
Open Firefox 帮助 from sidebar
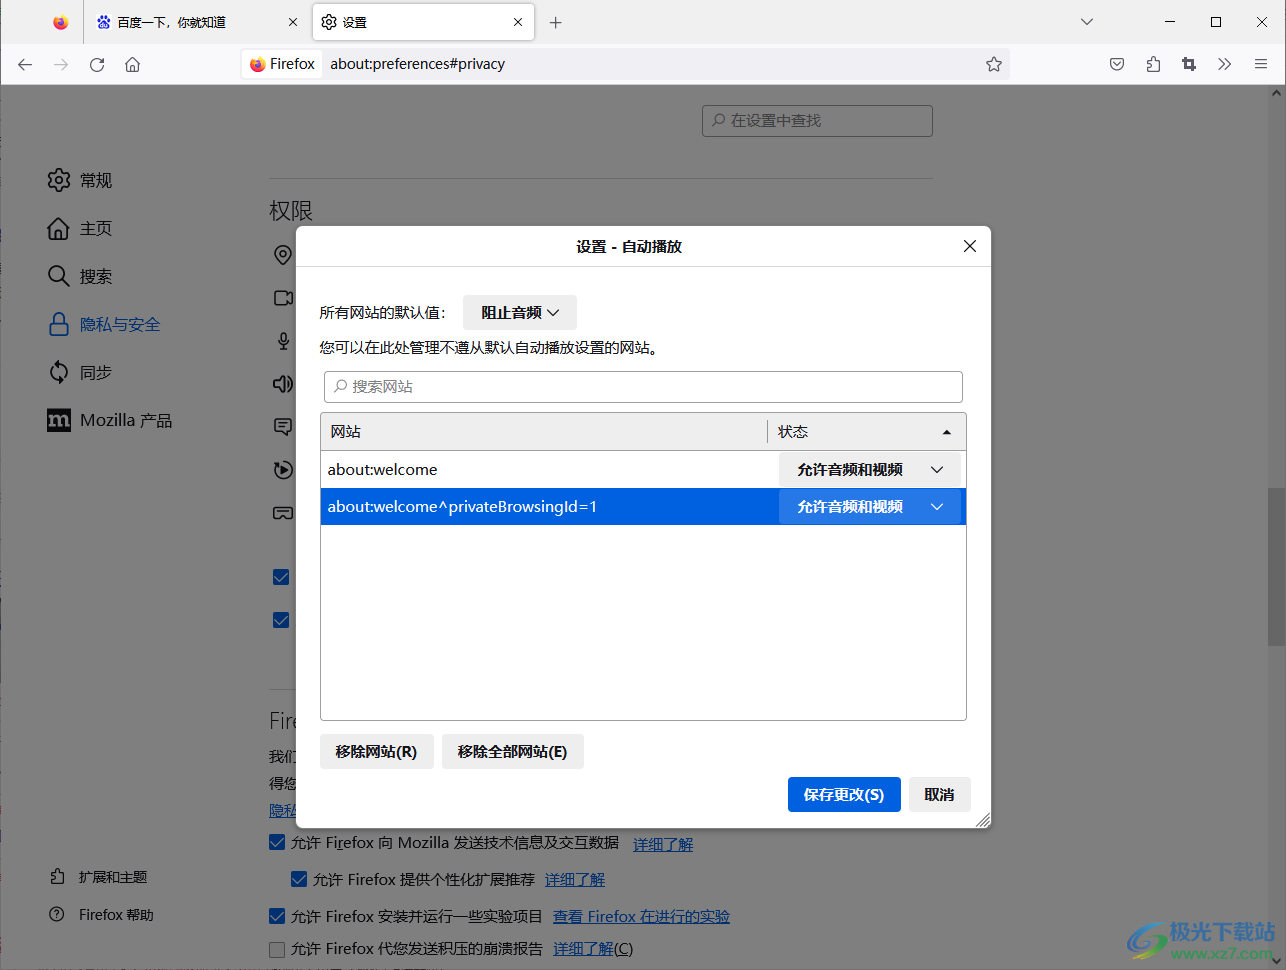[102, 915]
